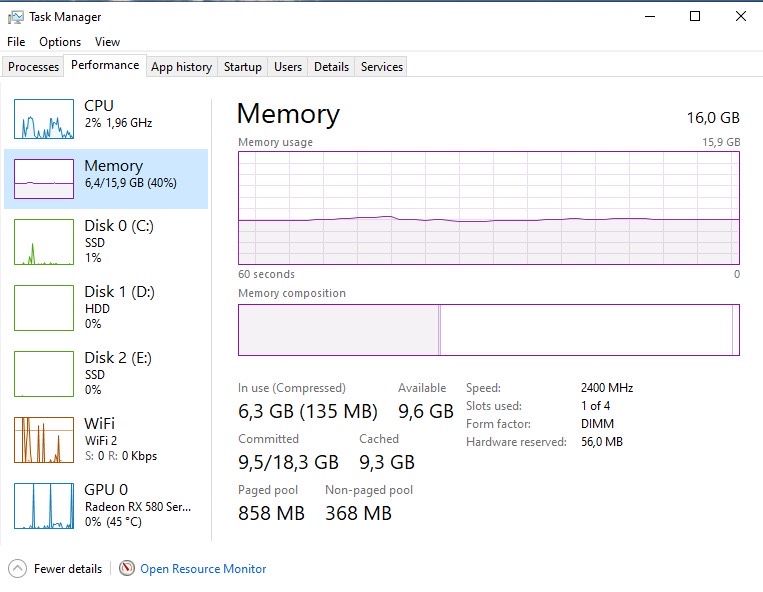Image resolution: width=763 pixels, height=592 pixels.
Task: Open Disk 1 (D:) HDD view
Action: 106,306
